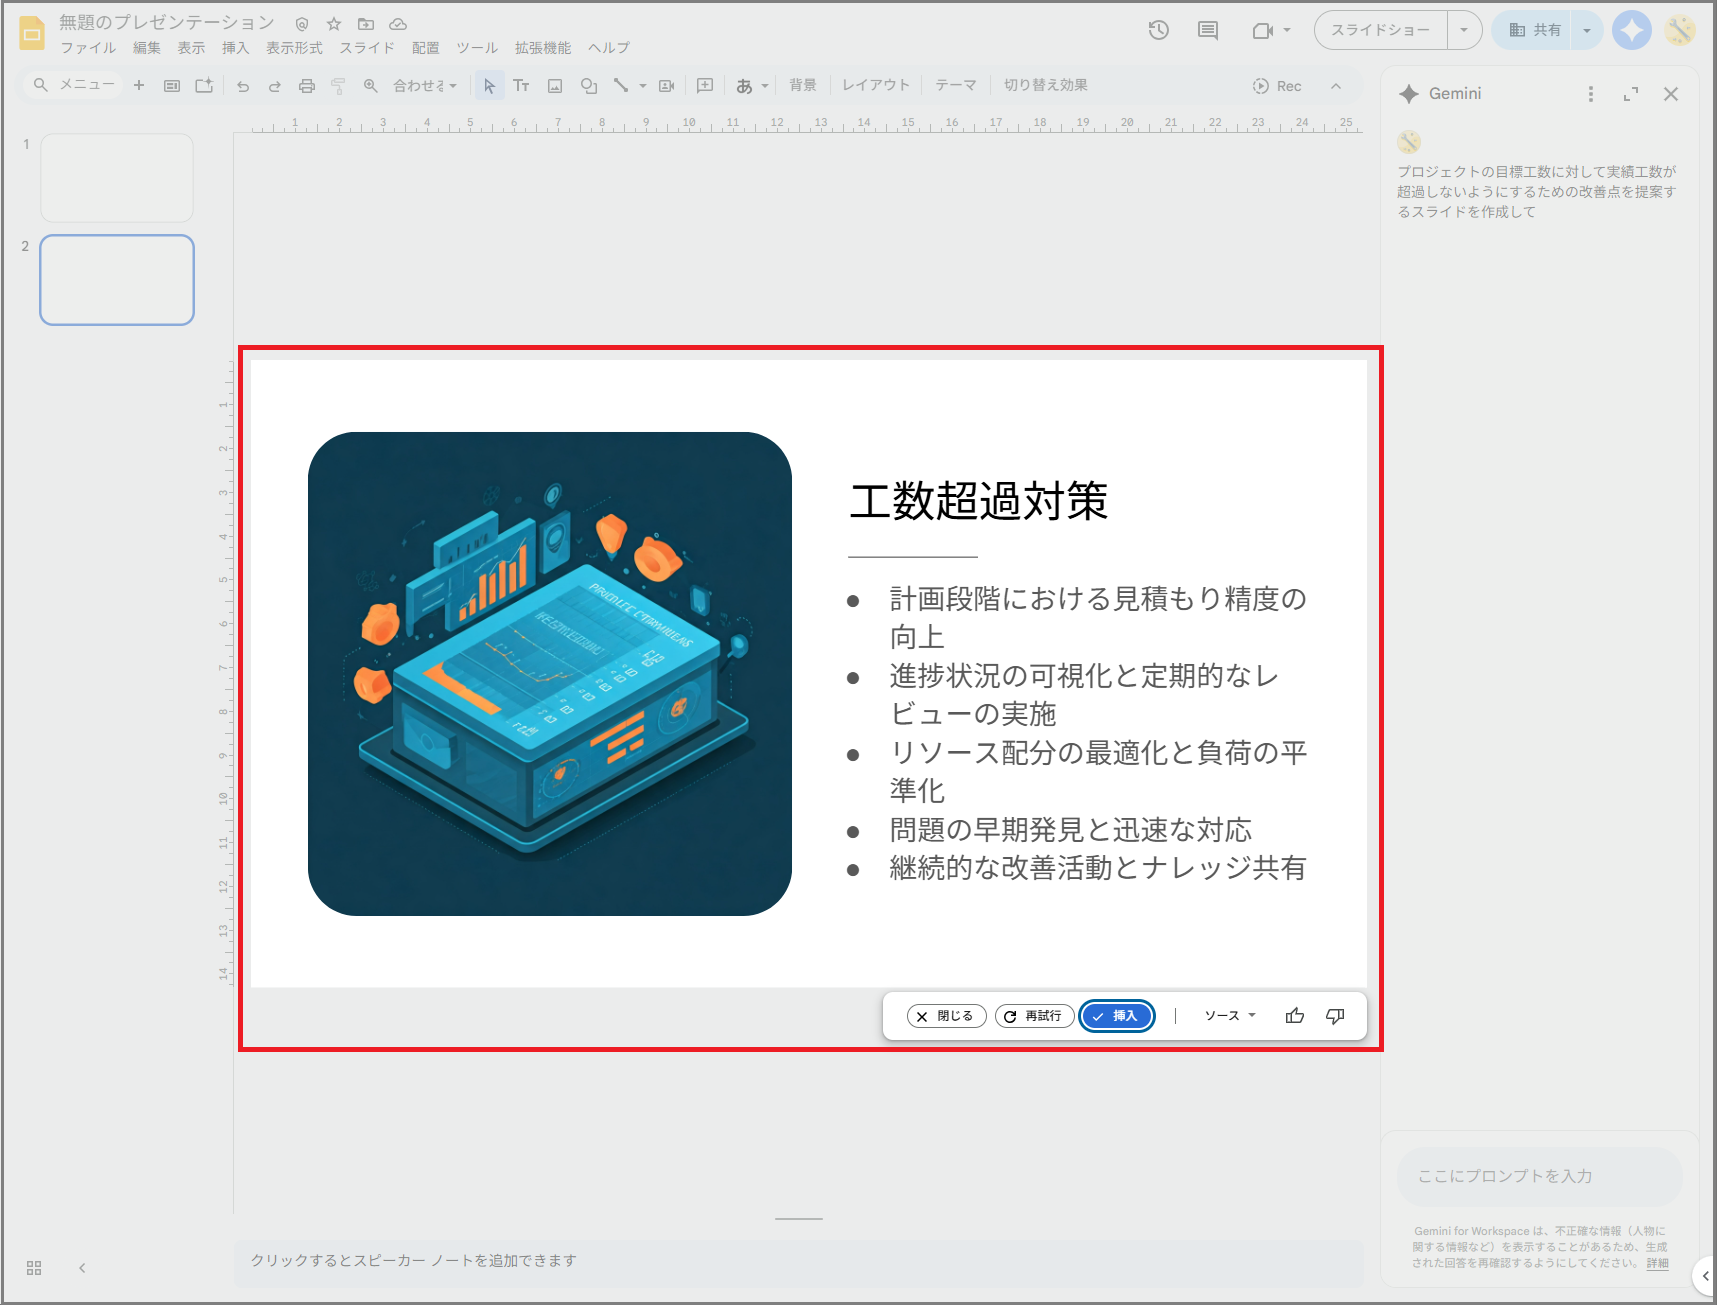1717x1305 pixels.
Task: Click the 詳細 link in Gemini disclaimer
Action: point(1658,1263)
